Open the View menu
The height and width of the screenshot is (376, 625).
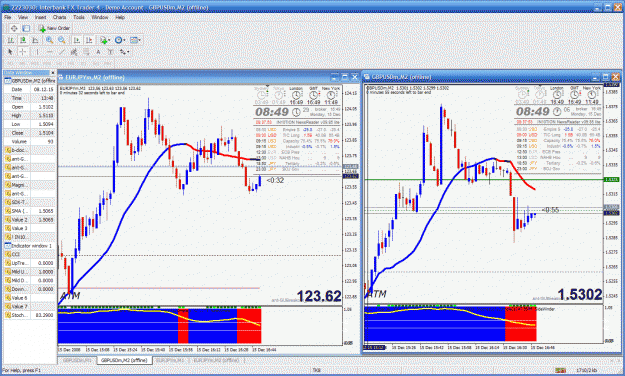point(23,17)
